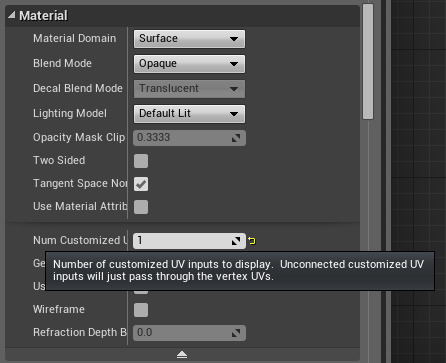This screenshot has height=363, width=446.
Task: Click the Decal Blend Mode label
Action: [78, 88]
